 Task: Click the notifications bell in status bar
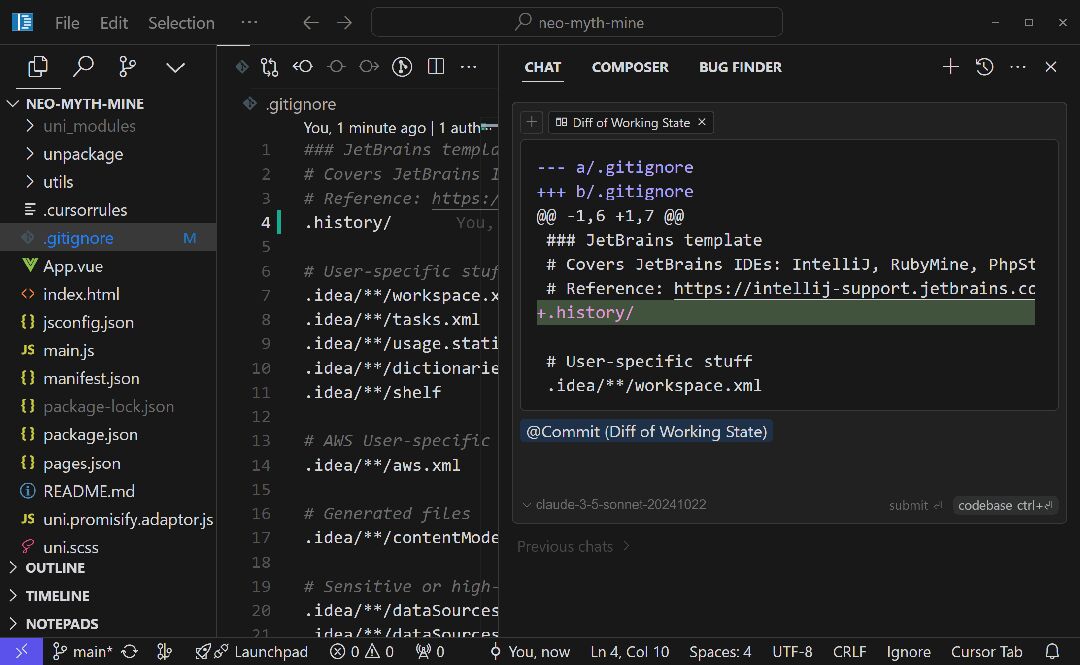point(1052,651)
